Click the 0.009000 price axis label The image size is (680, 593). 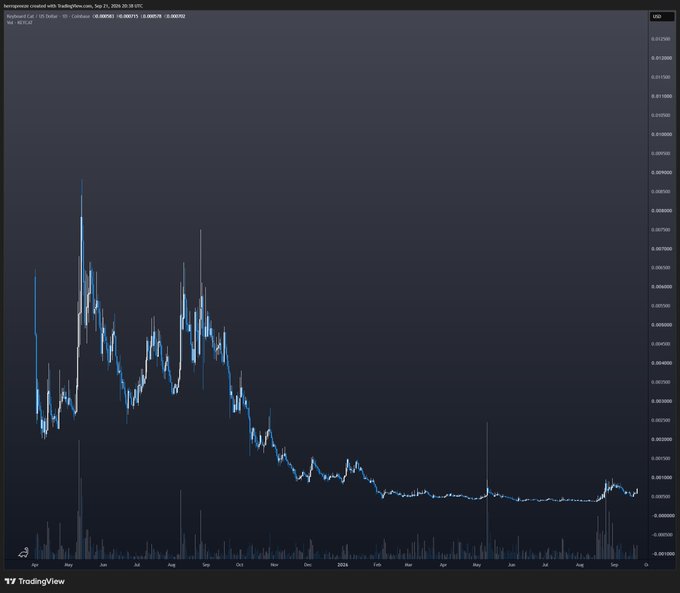tap(660, 173)
